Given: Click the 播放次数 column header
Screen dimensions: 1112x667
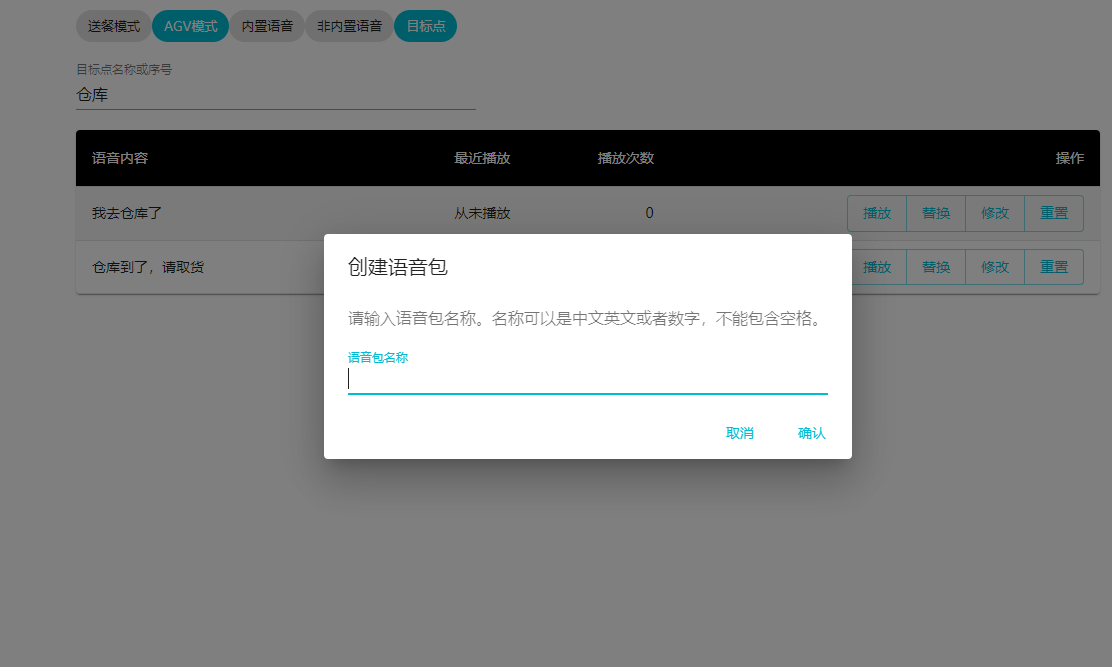Looking at the screenshot, I should [626, 158].
